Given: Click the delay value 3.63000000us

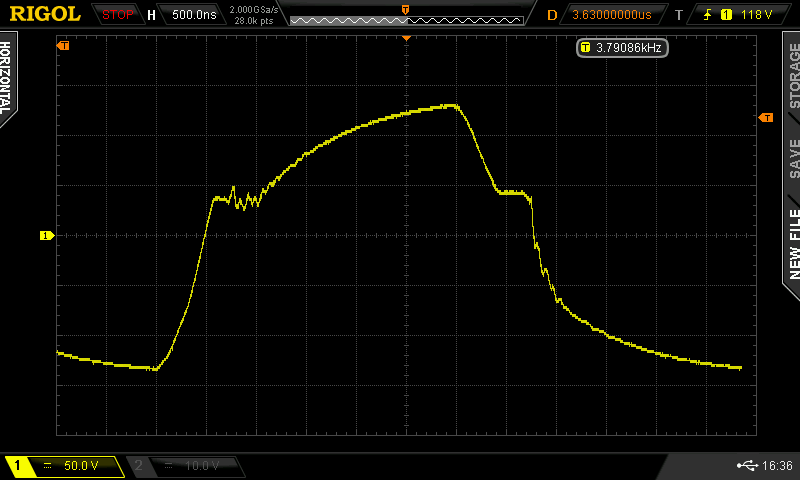Looking at the screenshot, I should 612,15.
